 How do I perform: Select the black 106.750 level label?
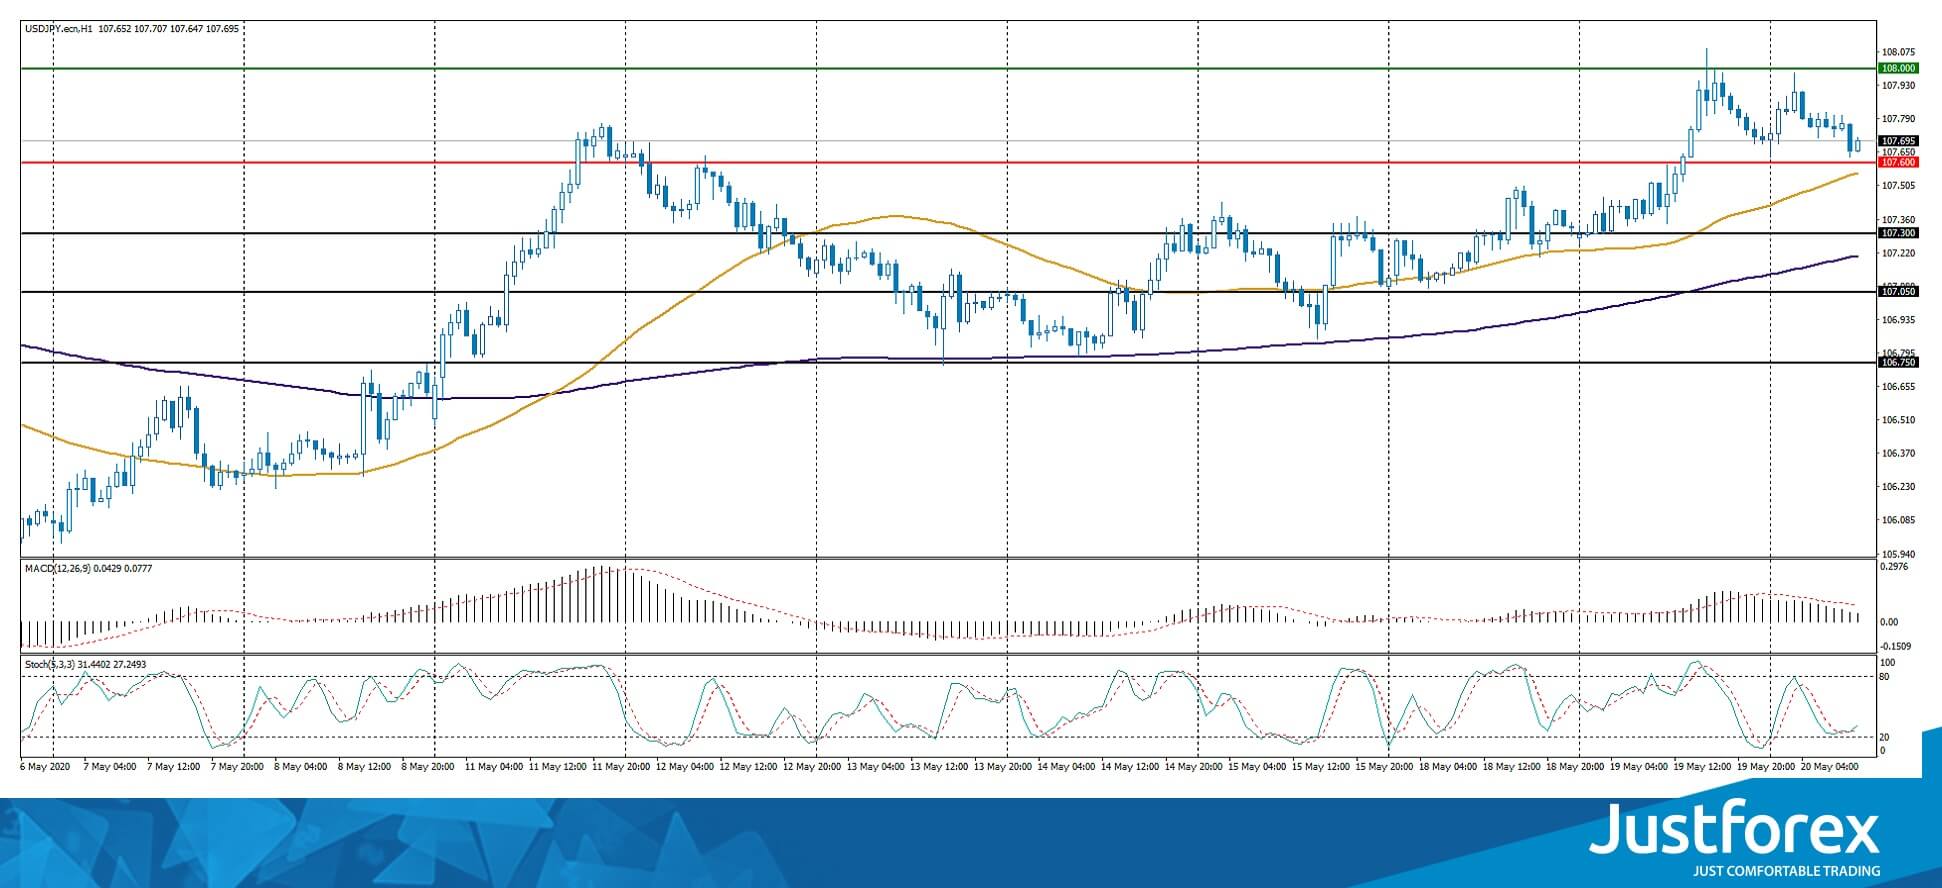[x=1898, y=363]
